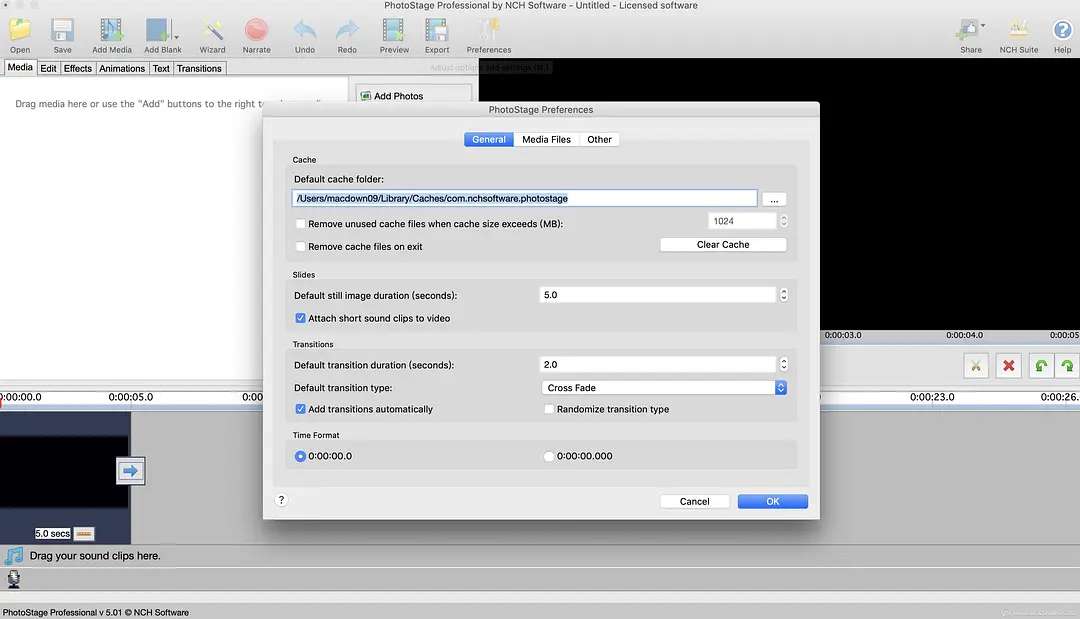1080x619 pixels.
Task: Open a project with the Open icon
Action: (20, 35)
